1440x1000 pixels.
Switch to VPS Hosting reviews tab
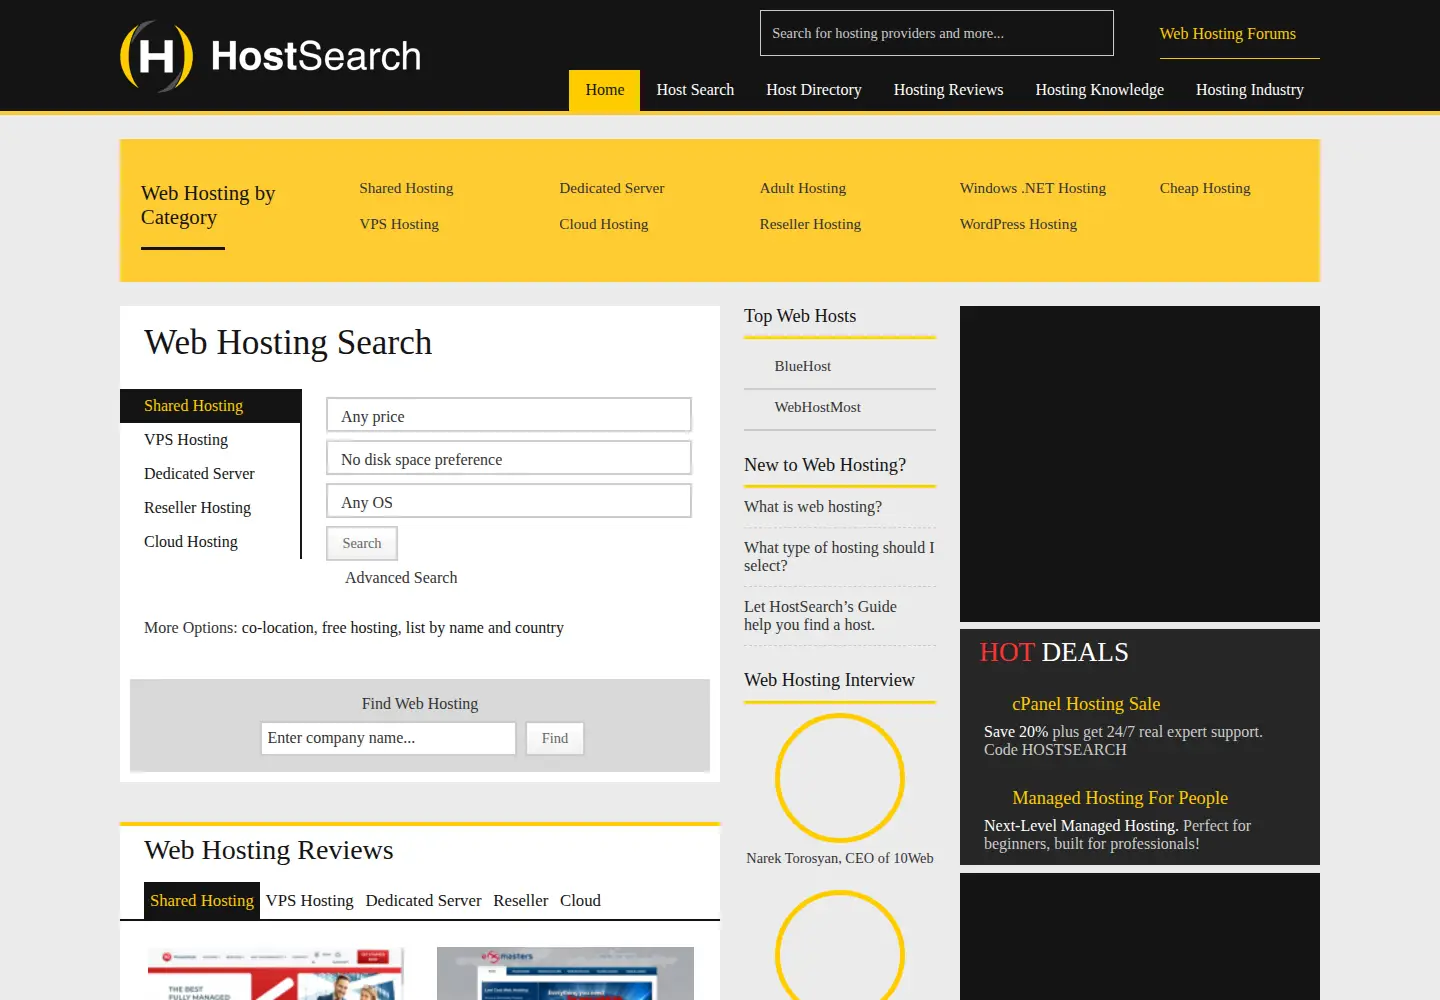(310, 901)
